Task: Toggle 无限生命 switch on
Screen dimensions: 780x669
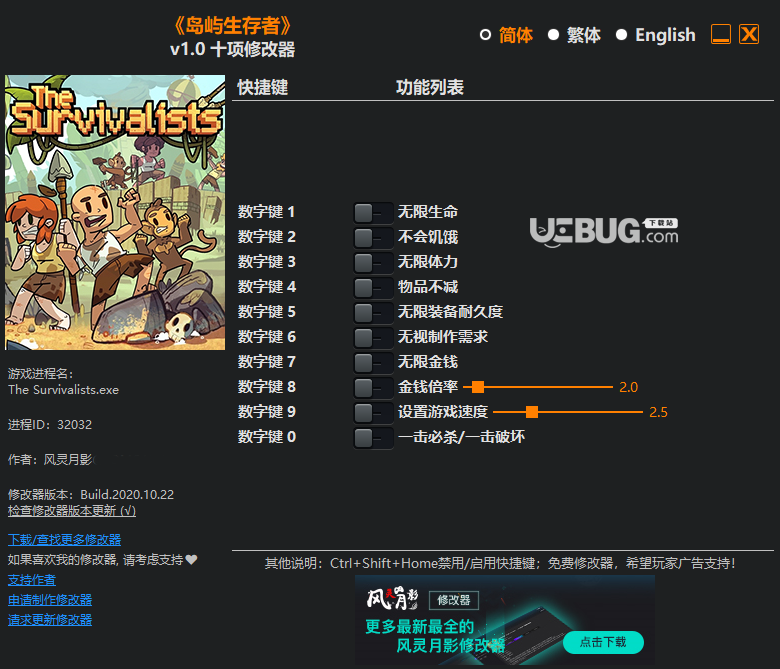Action: pyautogui.click(x=373, y=213)
